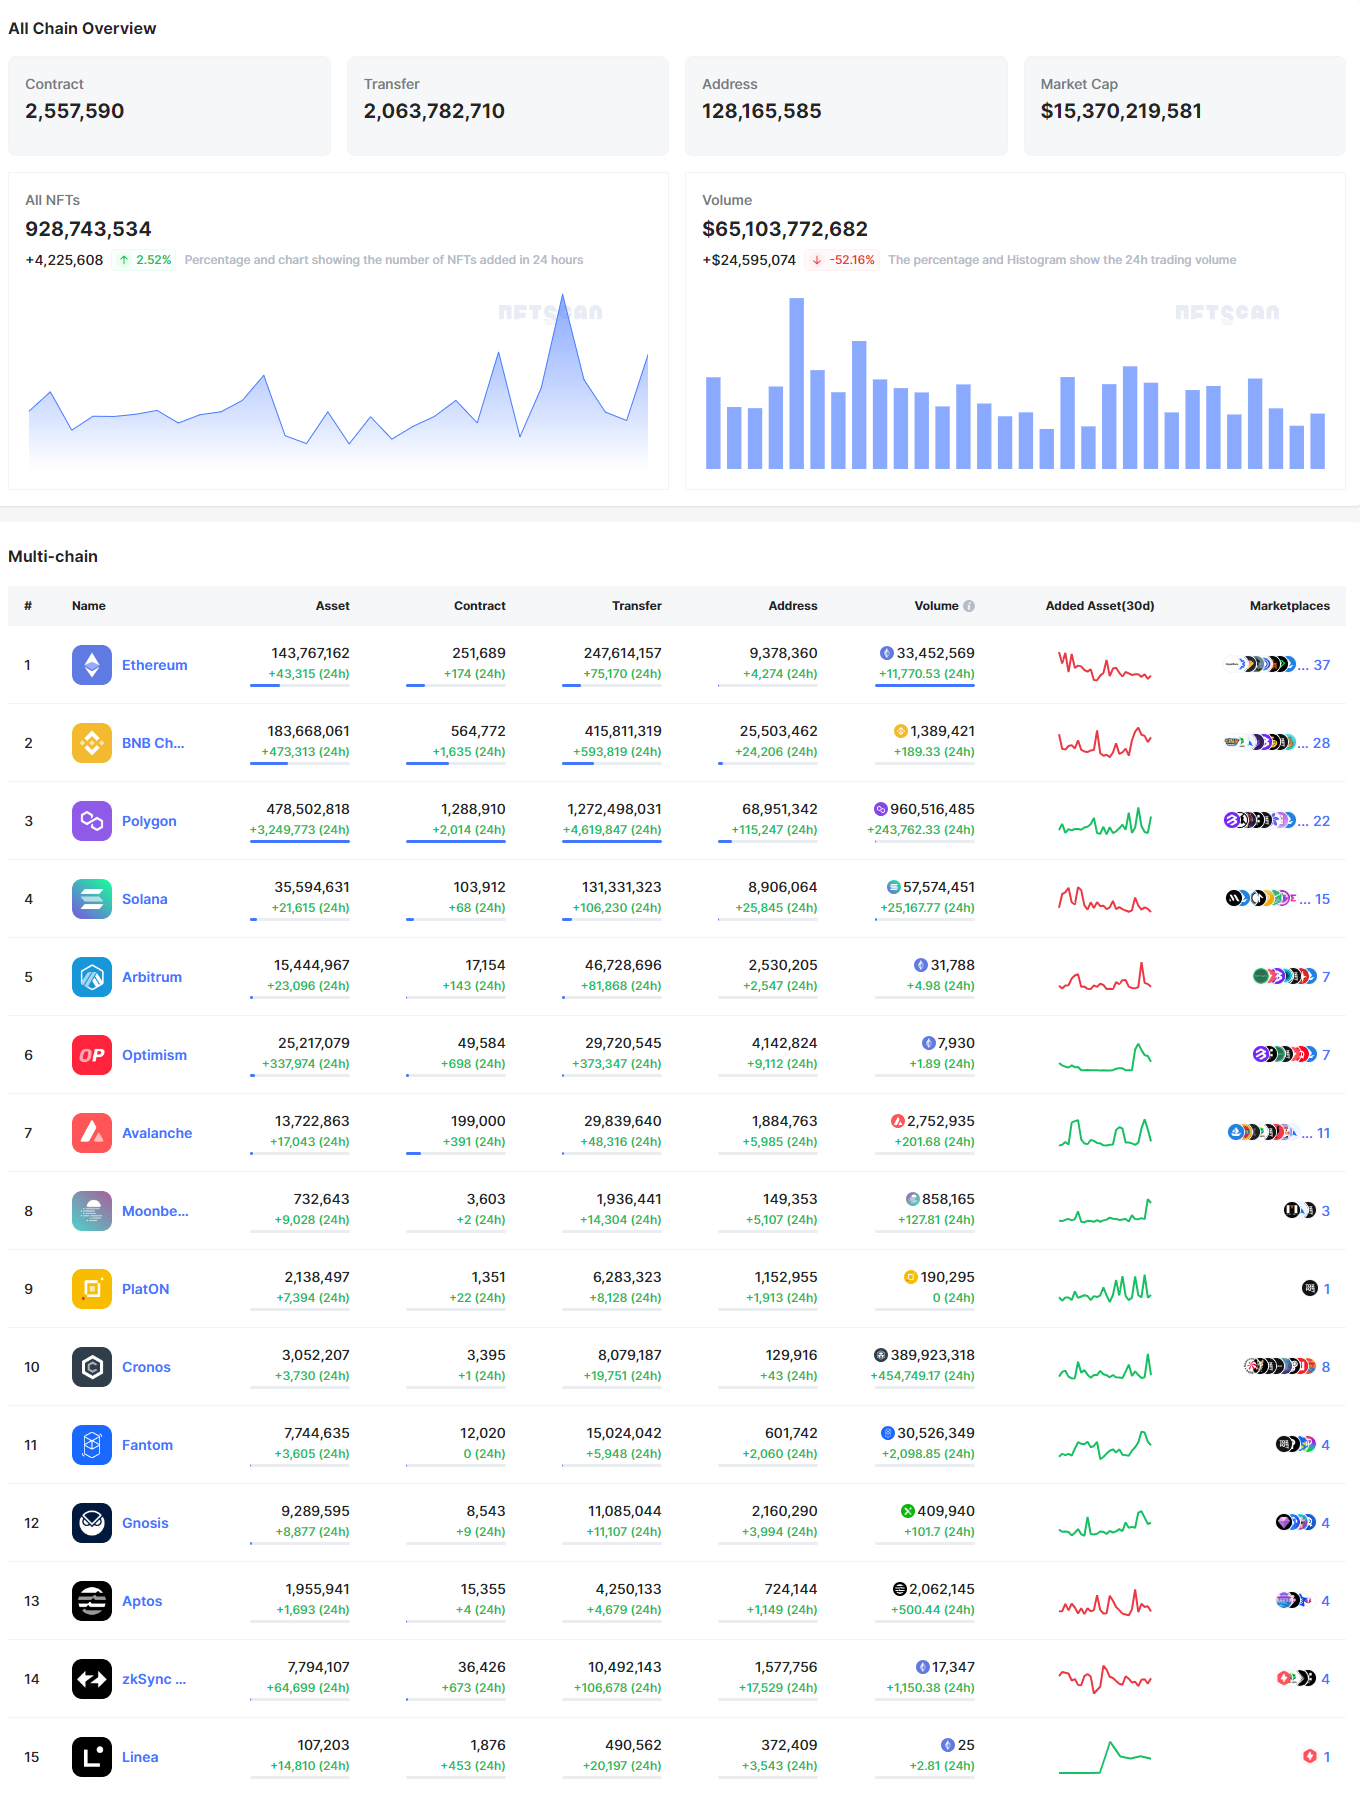Click the Gnosis chain logo icon

[x=92, y=1523]
